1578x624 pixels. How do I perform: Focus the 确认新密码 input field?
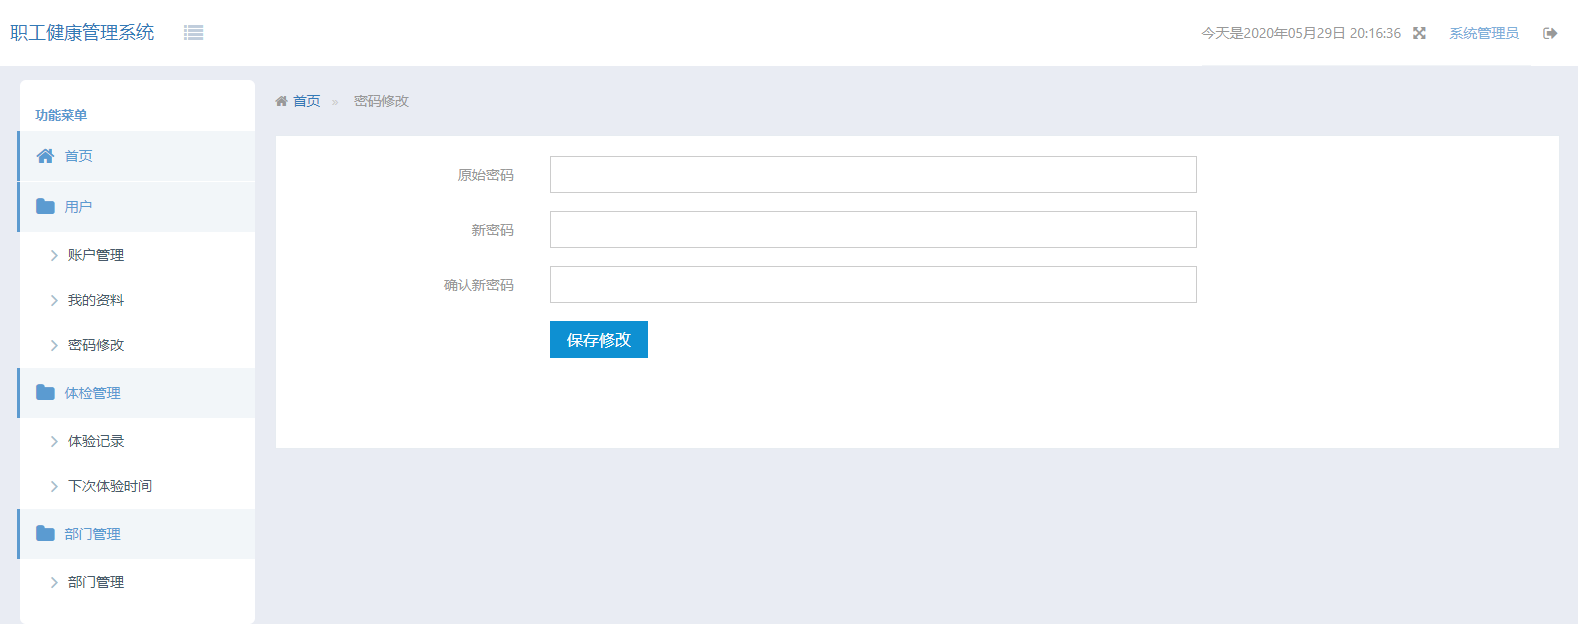(873, 284)
